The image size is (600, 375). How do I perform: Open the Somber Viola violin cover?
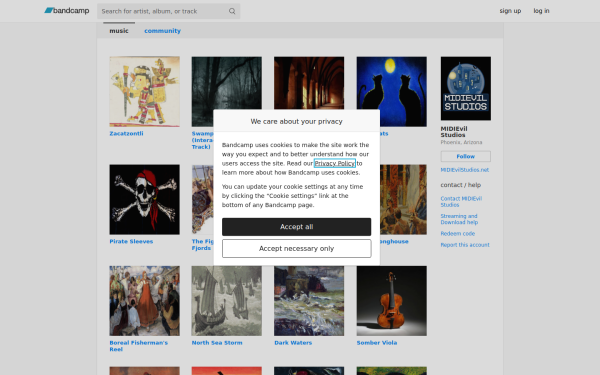pyautogui.click(x=391, y=301)
